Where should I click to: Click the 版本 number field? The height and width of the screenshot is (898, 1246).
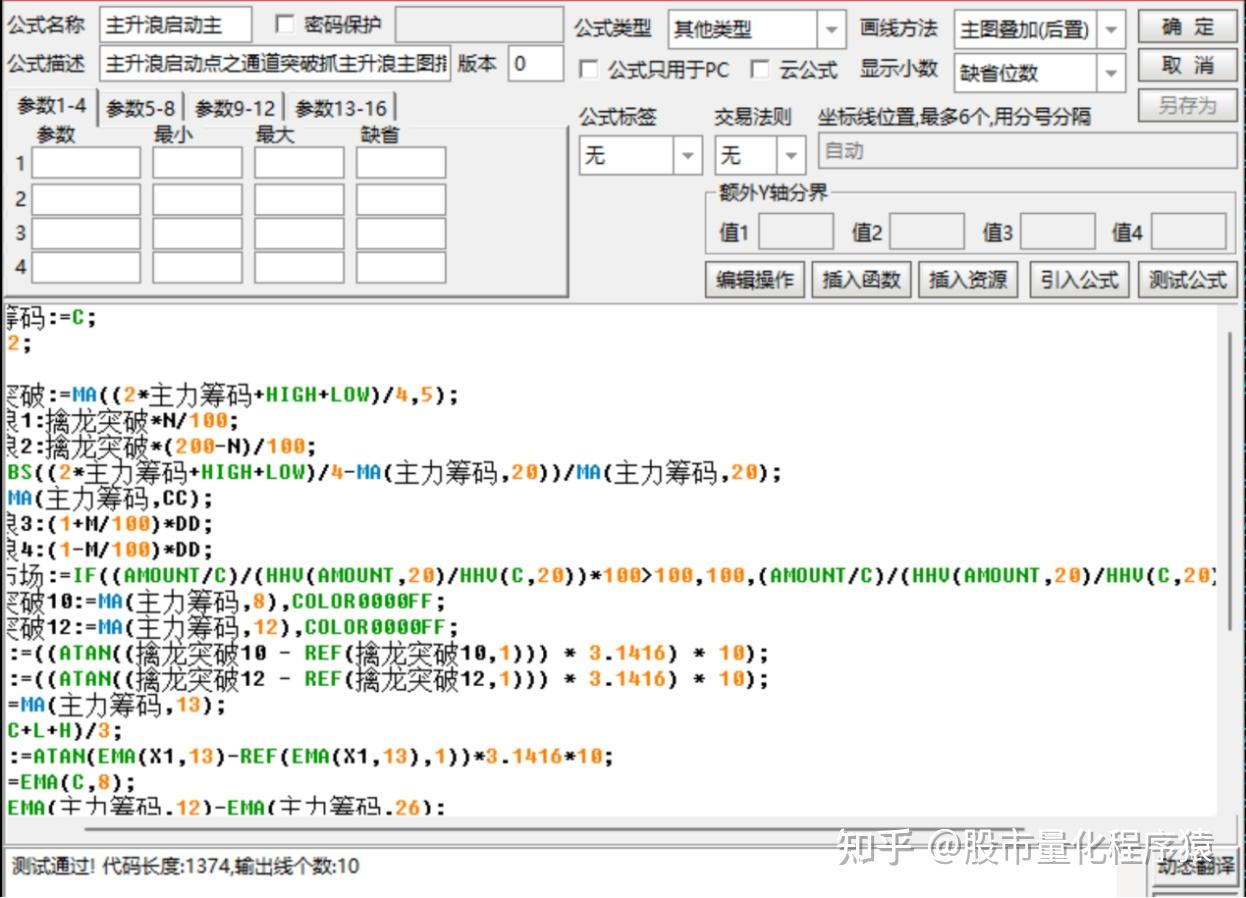[535, 63]
